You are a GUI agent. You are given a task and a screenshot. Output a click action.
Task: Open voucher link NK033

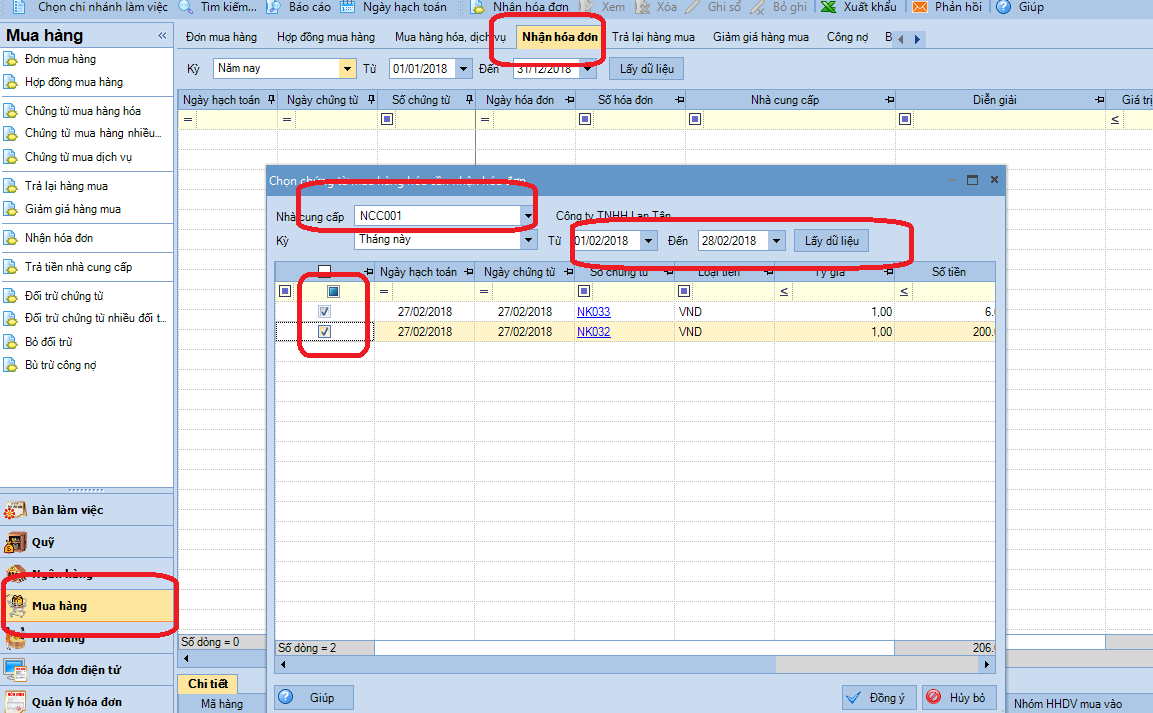593,312
